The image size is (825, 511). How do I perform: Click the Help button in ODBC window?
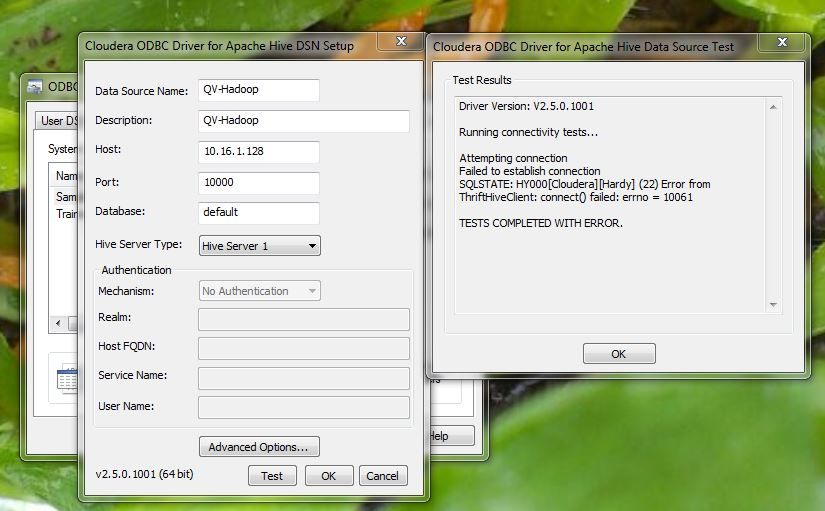[452, 436]
